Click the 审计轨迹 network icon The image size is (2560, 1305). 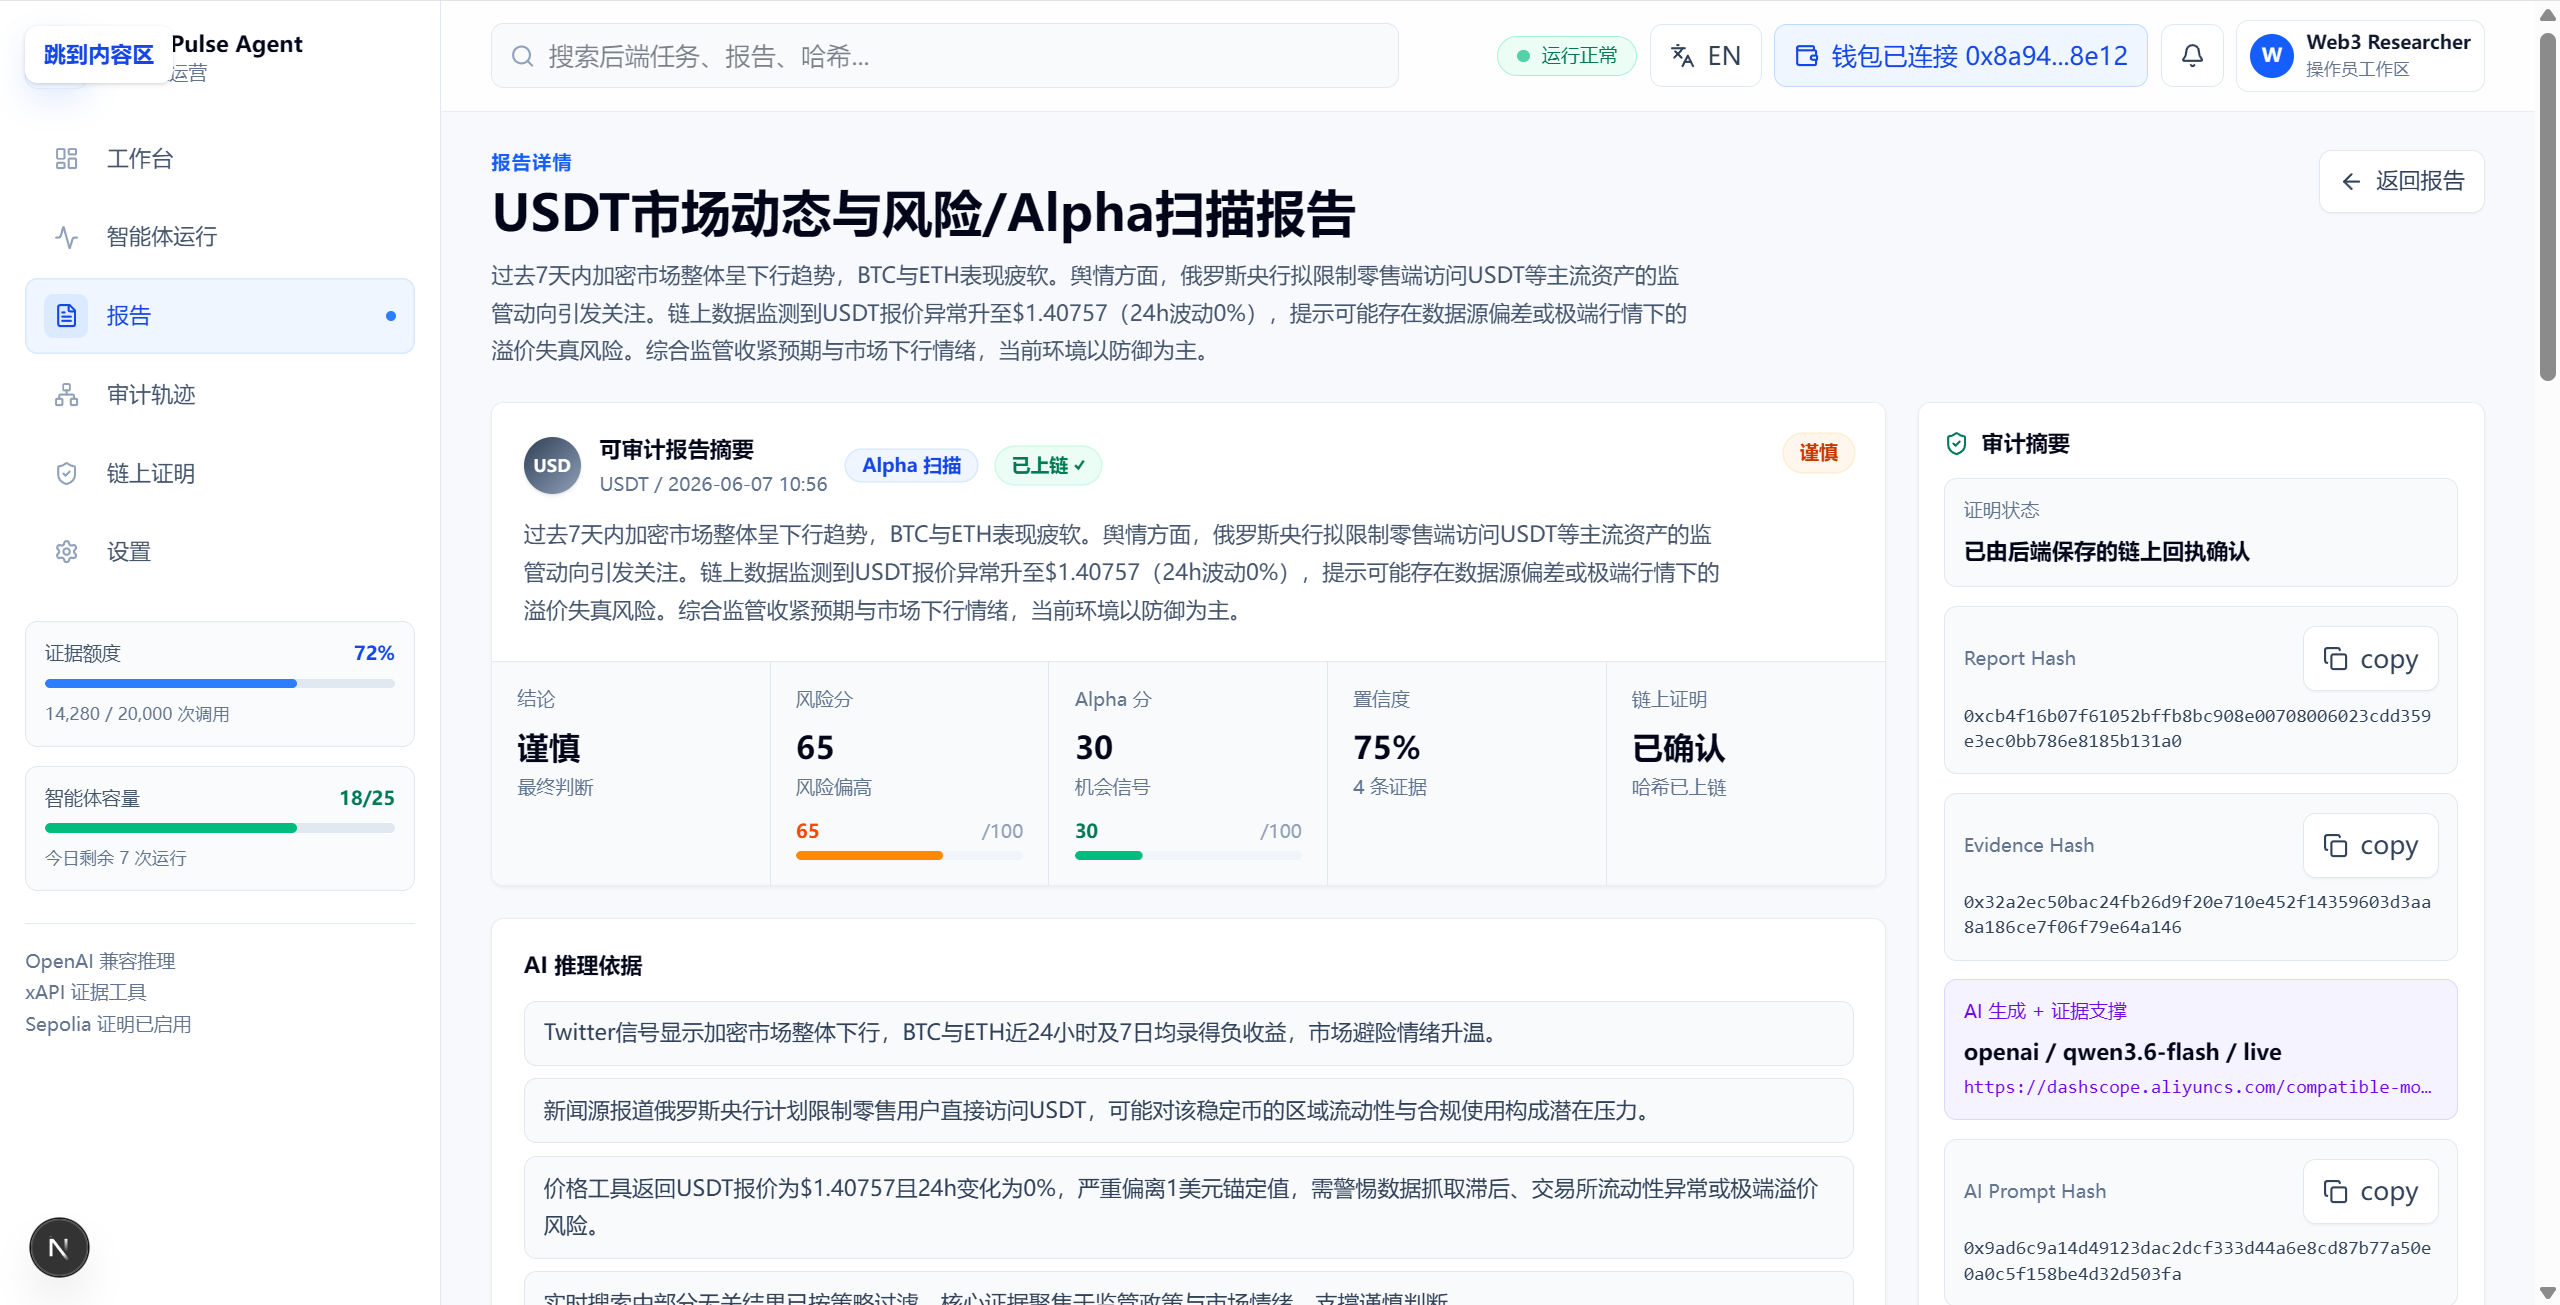pyautogui.click(x=66, y=395)
